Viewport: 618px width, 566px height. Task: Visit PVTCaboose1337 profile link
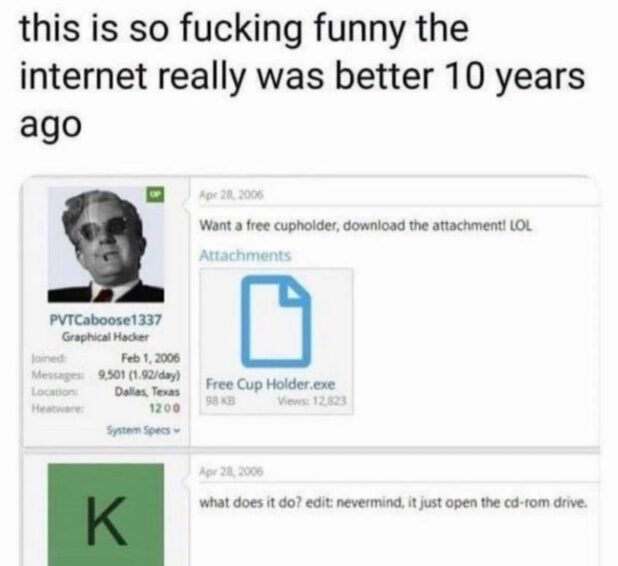(105, 320)
